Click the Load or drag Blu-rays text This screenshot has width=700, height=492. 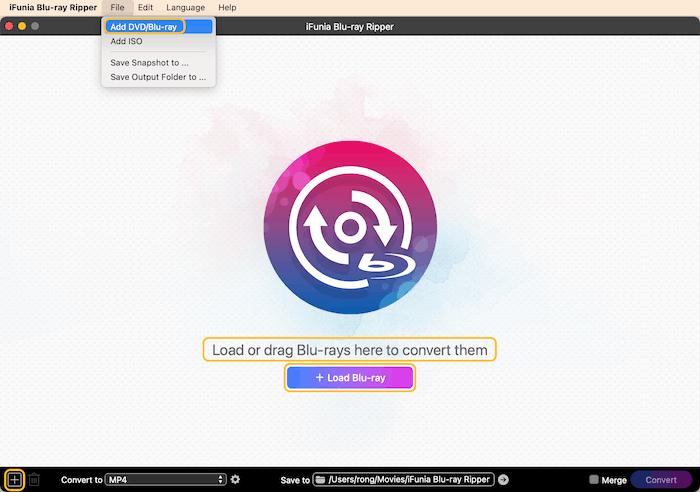pos(350,350)
